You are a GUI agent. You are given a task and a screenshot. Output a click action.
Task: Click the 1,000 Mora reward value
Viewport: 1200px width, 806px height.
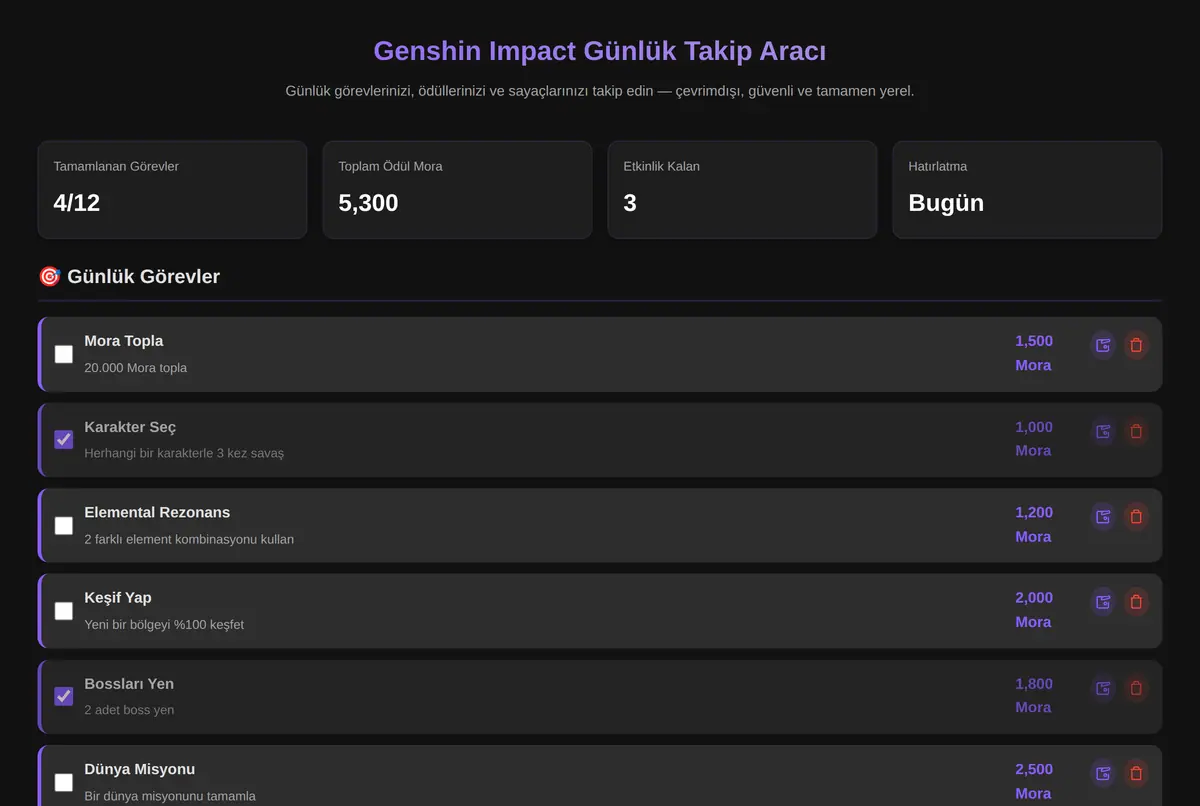(x=1033, y=439)
